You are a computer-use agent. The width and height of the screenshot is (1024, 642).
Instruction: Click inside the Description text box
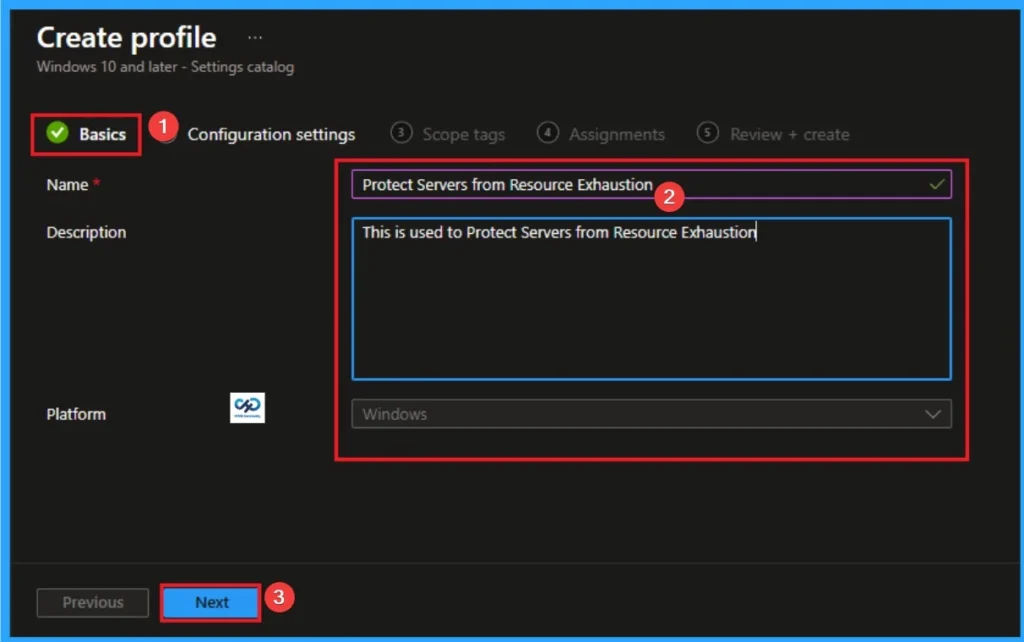tap(650, 295)
